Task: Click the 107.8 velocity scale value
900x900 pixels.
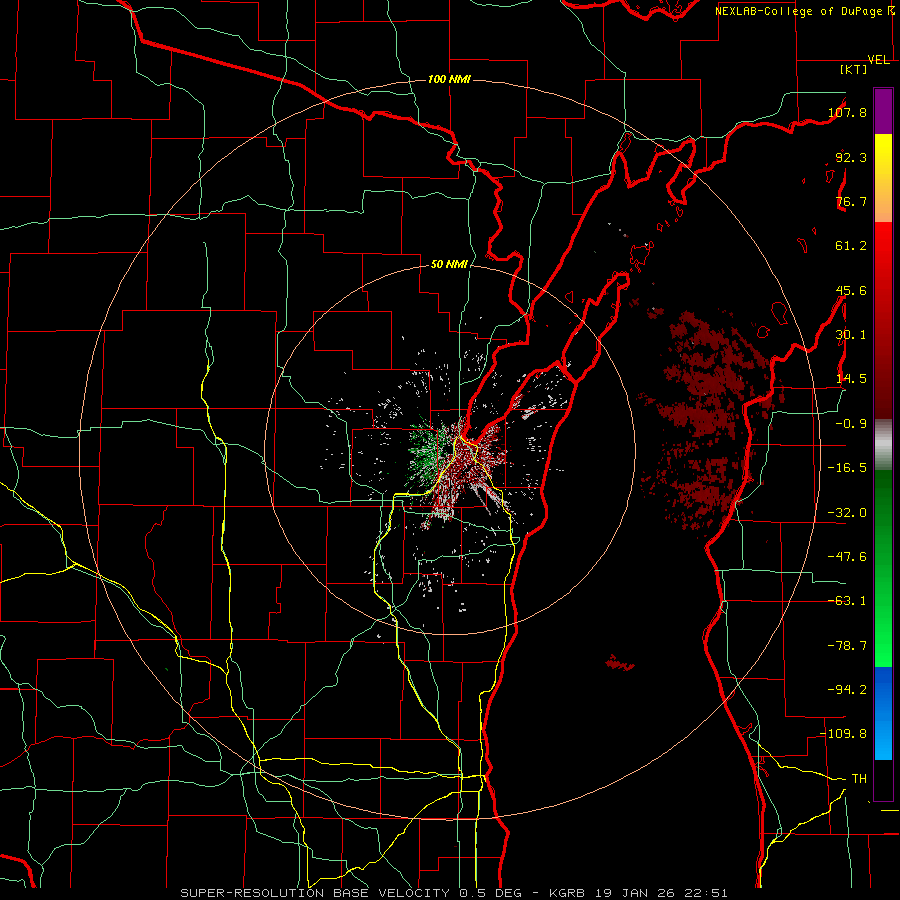Action: point(848,112)
